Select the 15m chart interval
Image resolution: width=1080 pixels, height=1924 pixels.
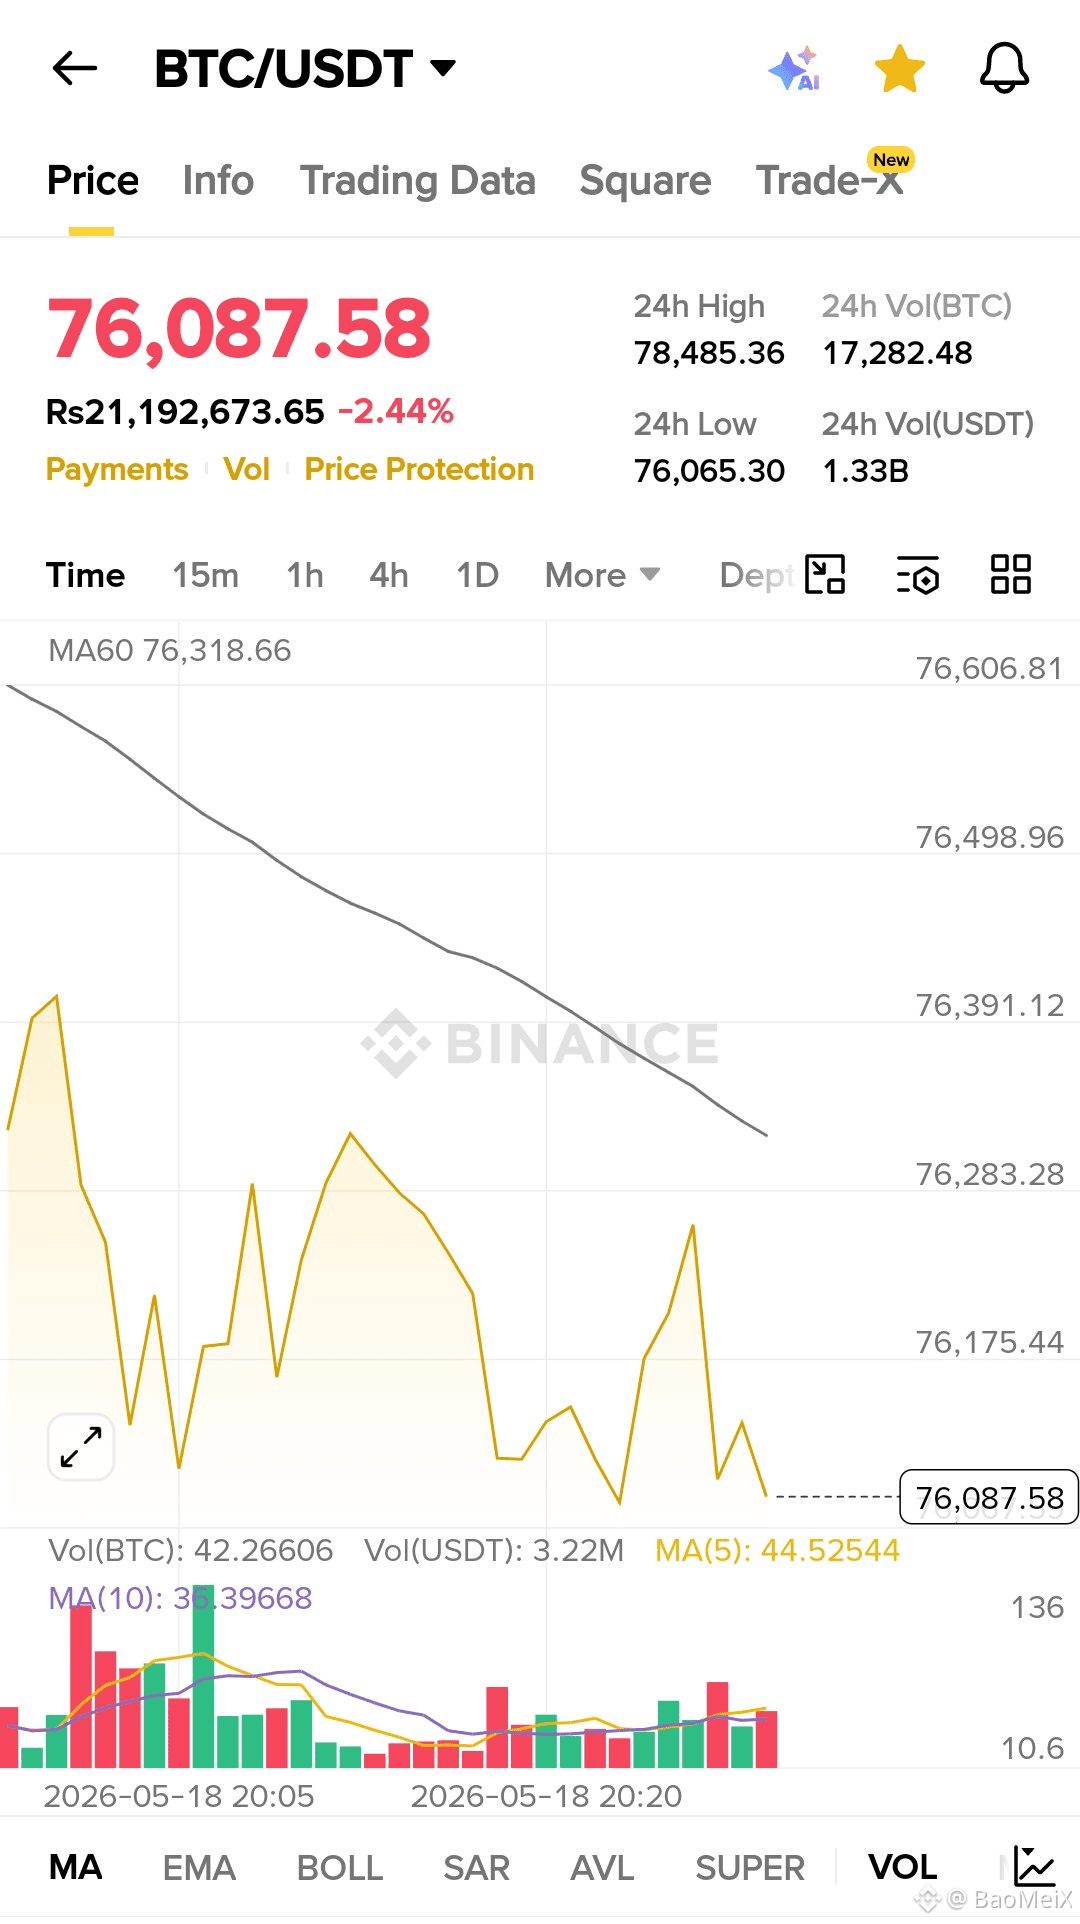(205, 575)
